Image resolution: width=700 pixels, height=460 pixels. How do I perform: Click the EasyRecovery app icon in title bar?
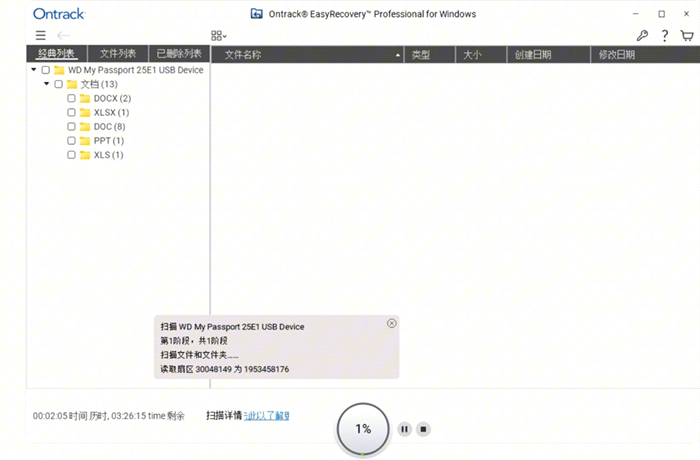point(256,14)
